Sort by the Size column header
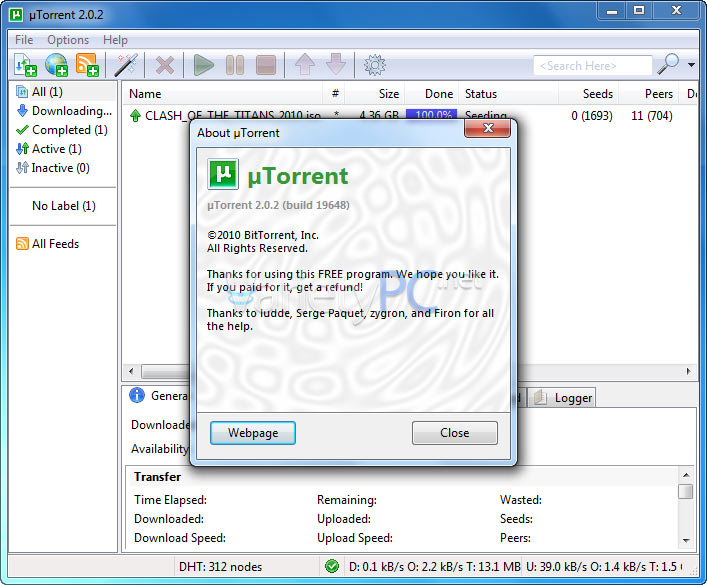Screen dimensions: 707x585 coord(375,94)
